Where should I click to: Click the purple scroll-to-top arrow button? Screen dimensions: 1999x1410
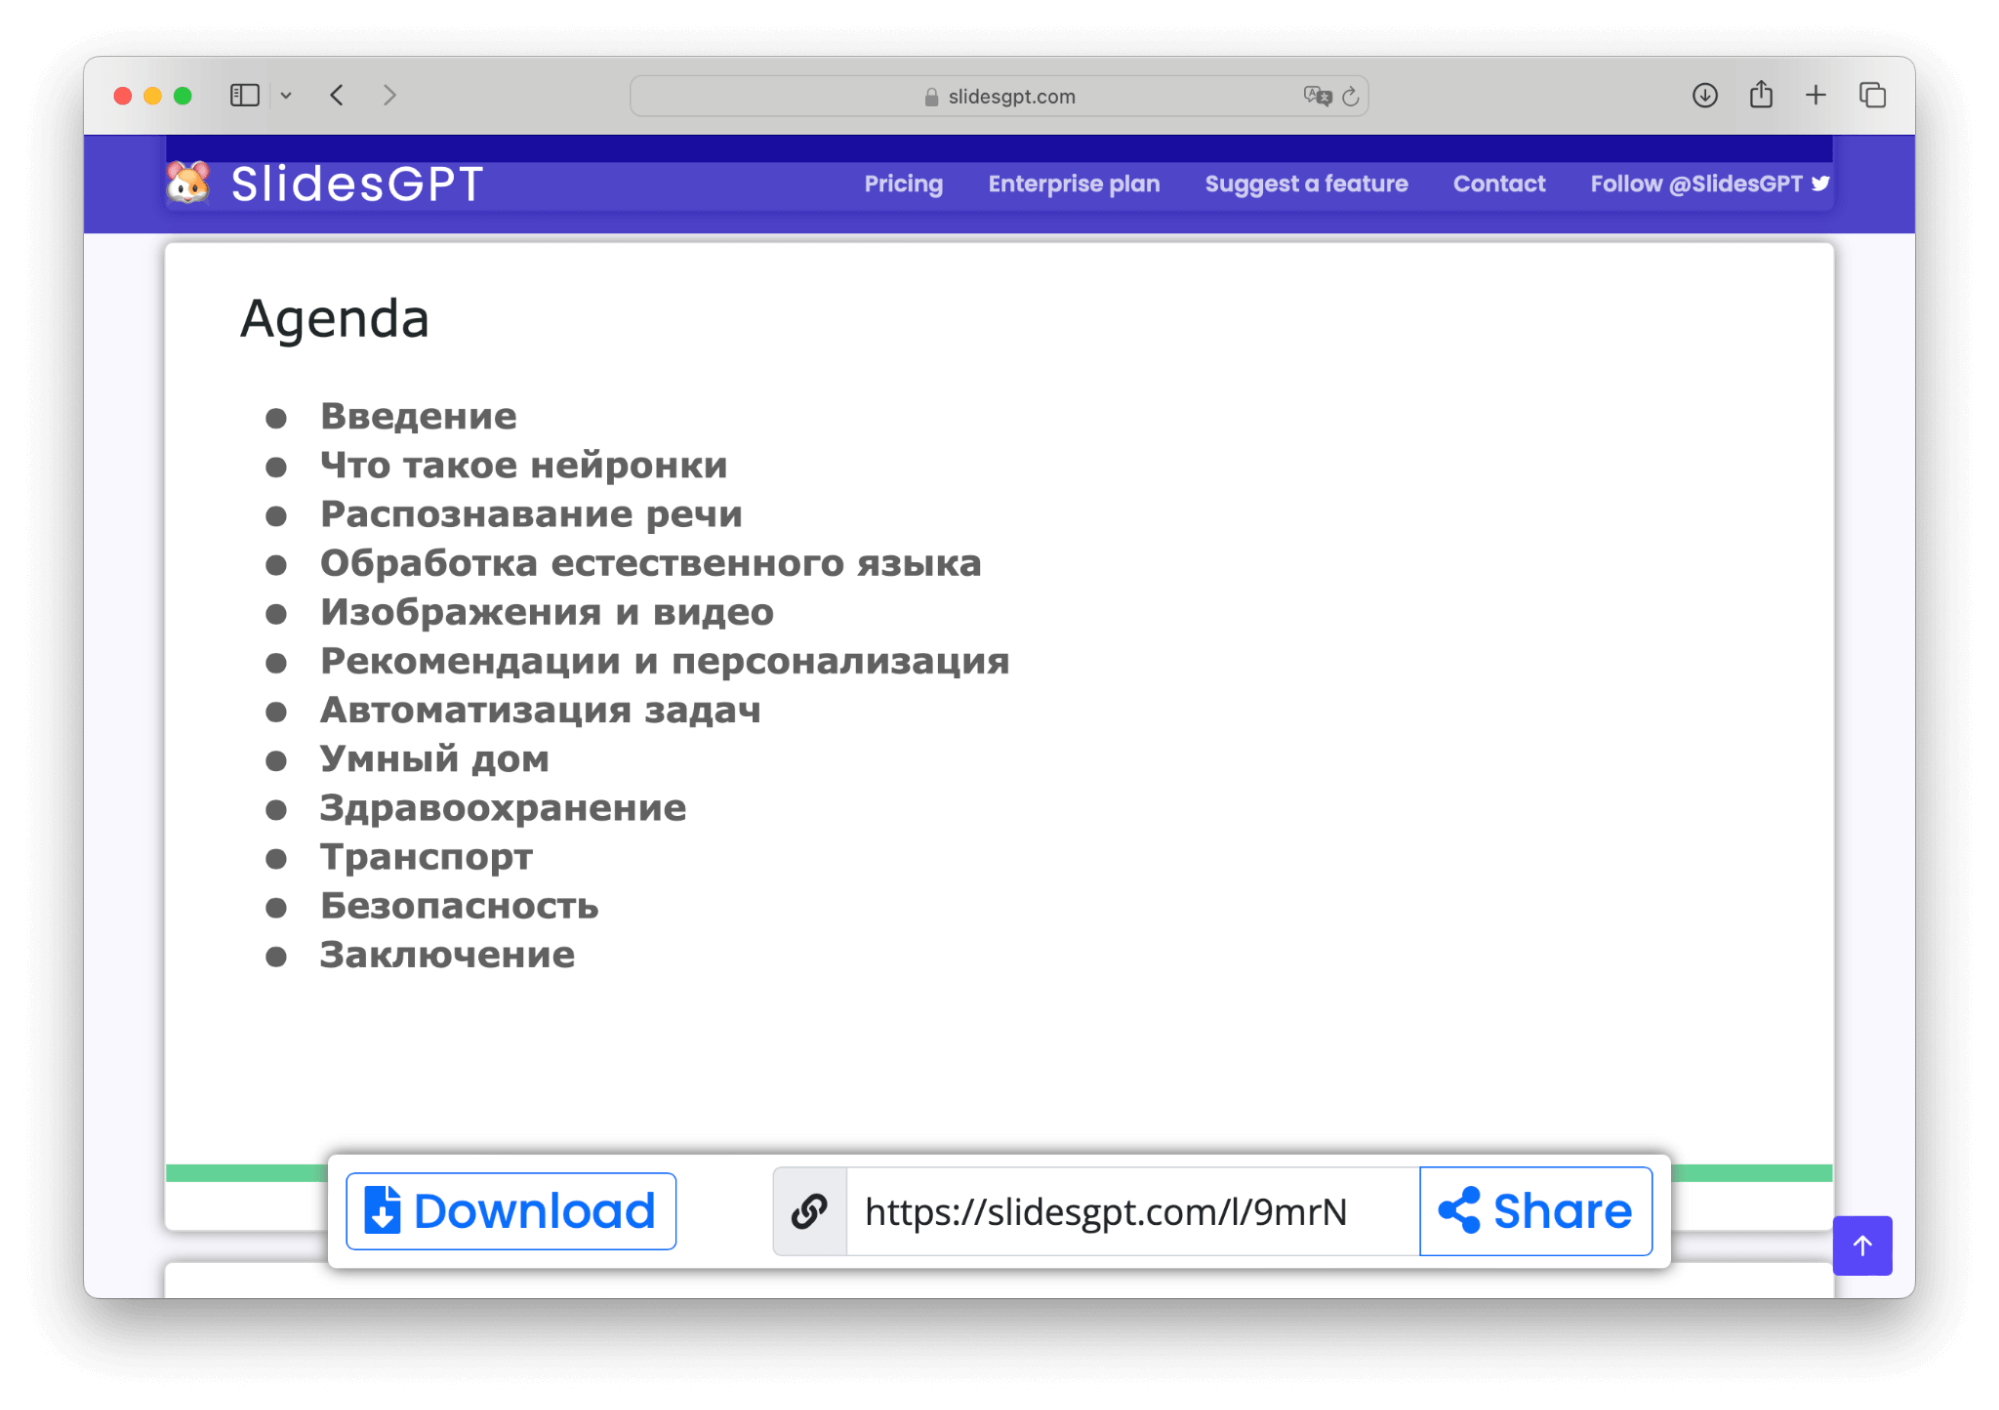pyautogui.click(x=1862, y=1245)
